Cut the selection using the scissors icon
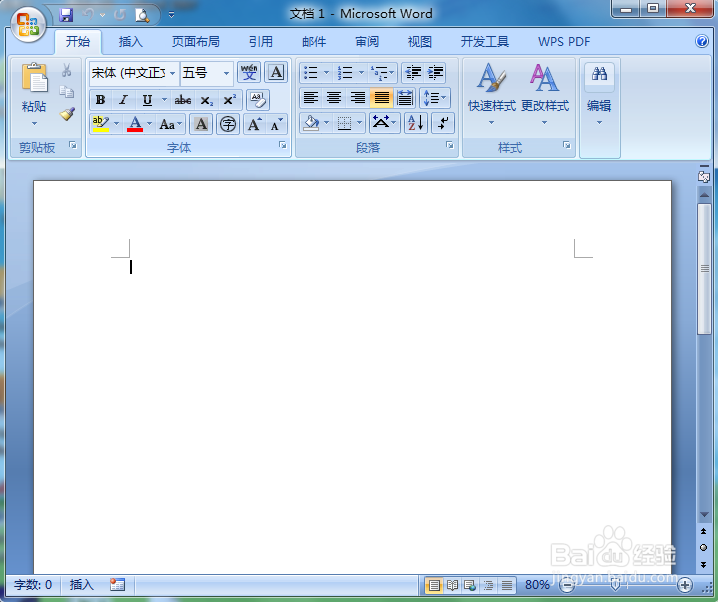The height and width of the screenshot is (602, 718). (67, 70)
